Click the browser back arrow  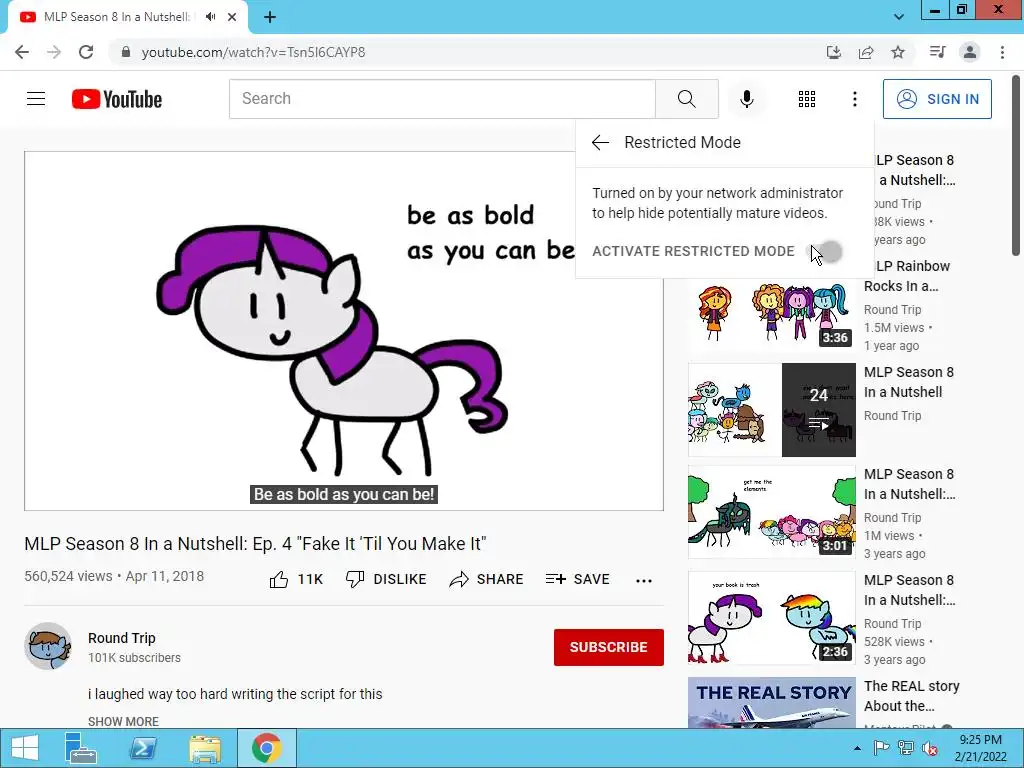(22, 52)
